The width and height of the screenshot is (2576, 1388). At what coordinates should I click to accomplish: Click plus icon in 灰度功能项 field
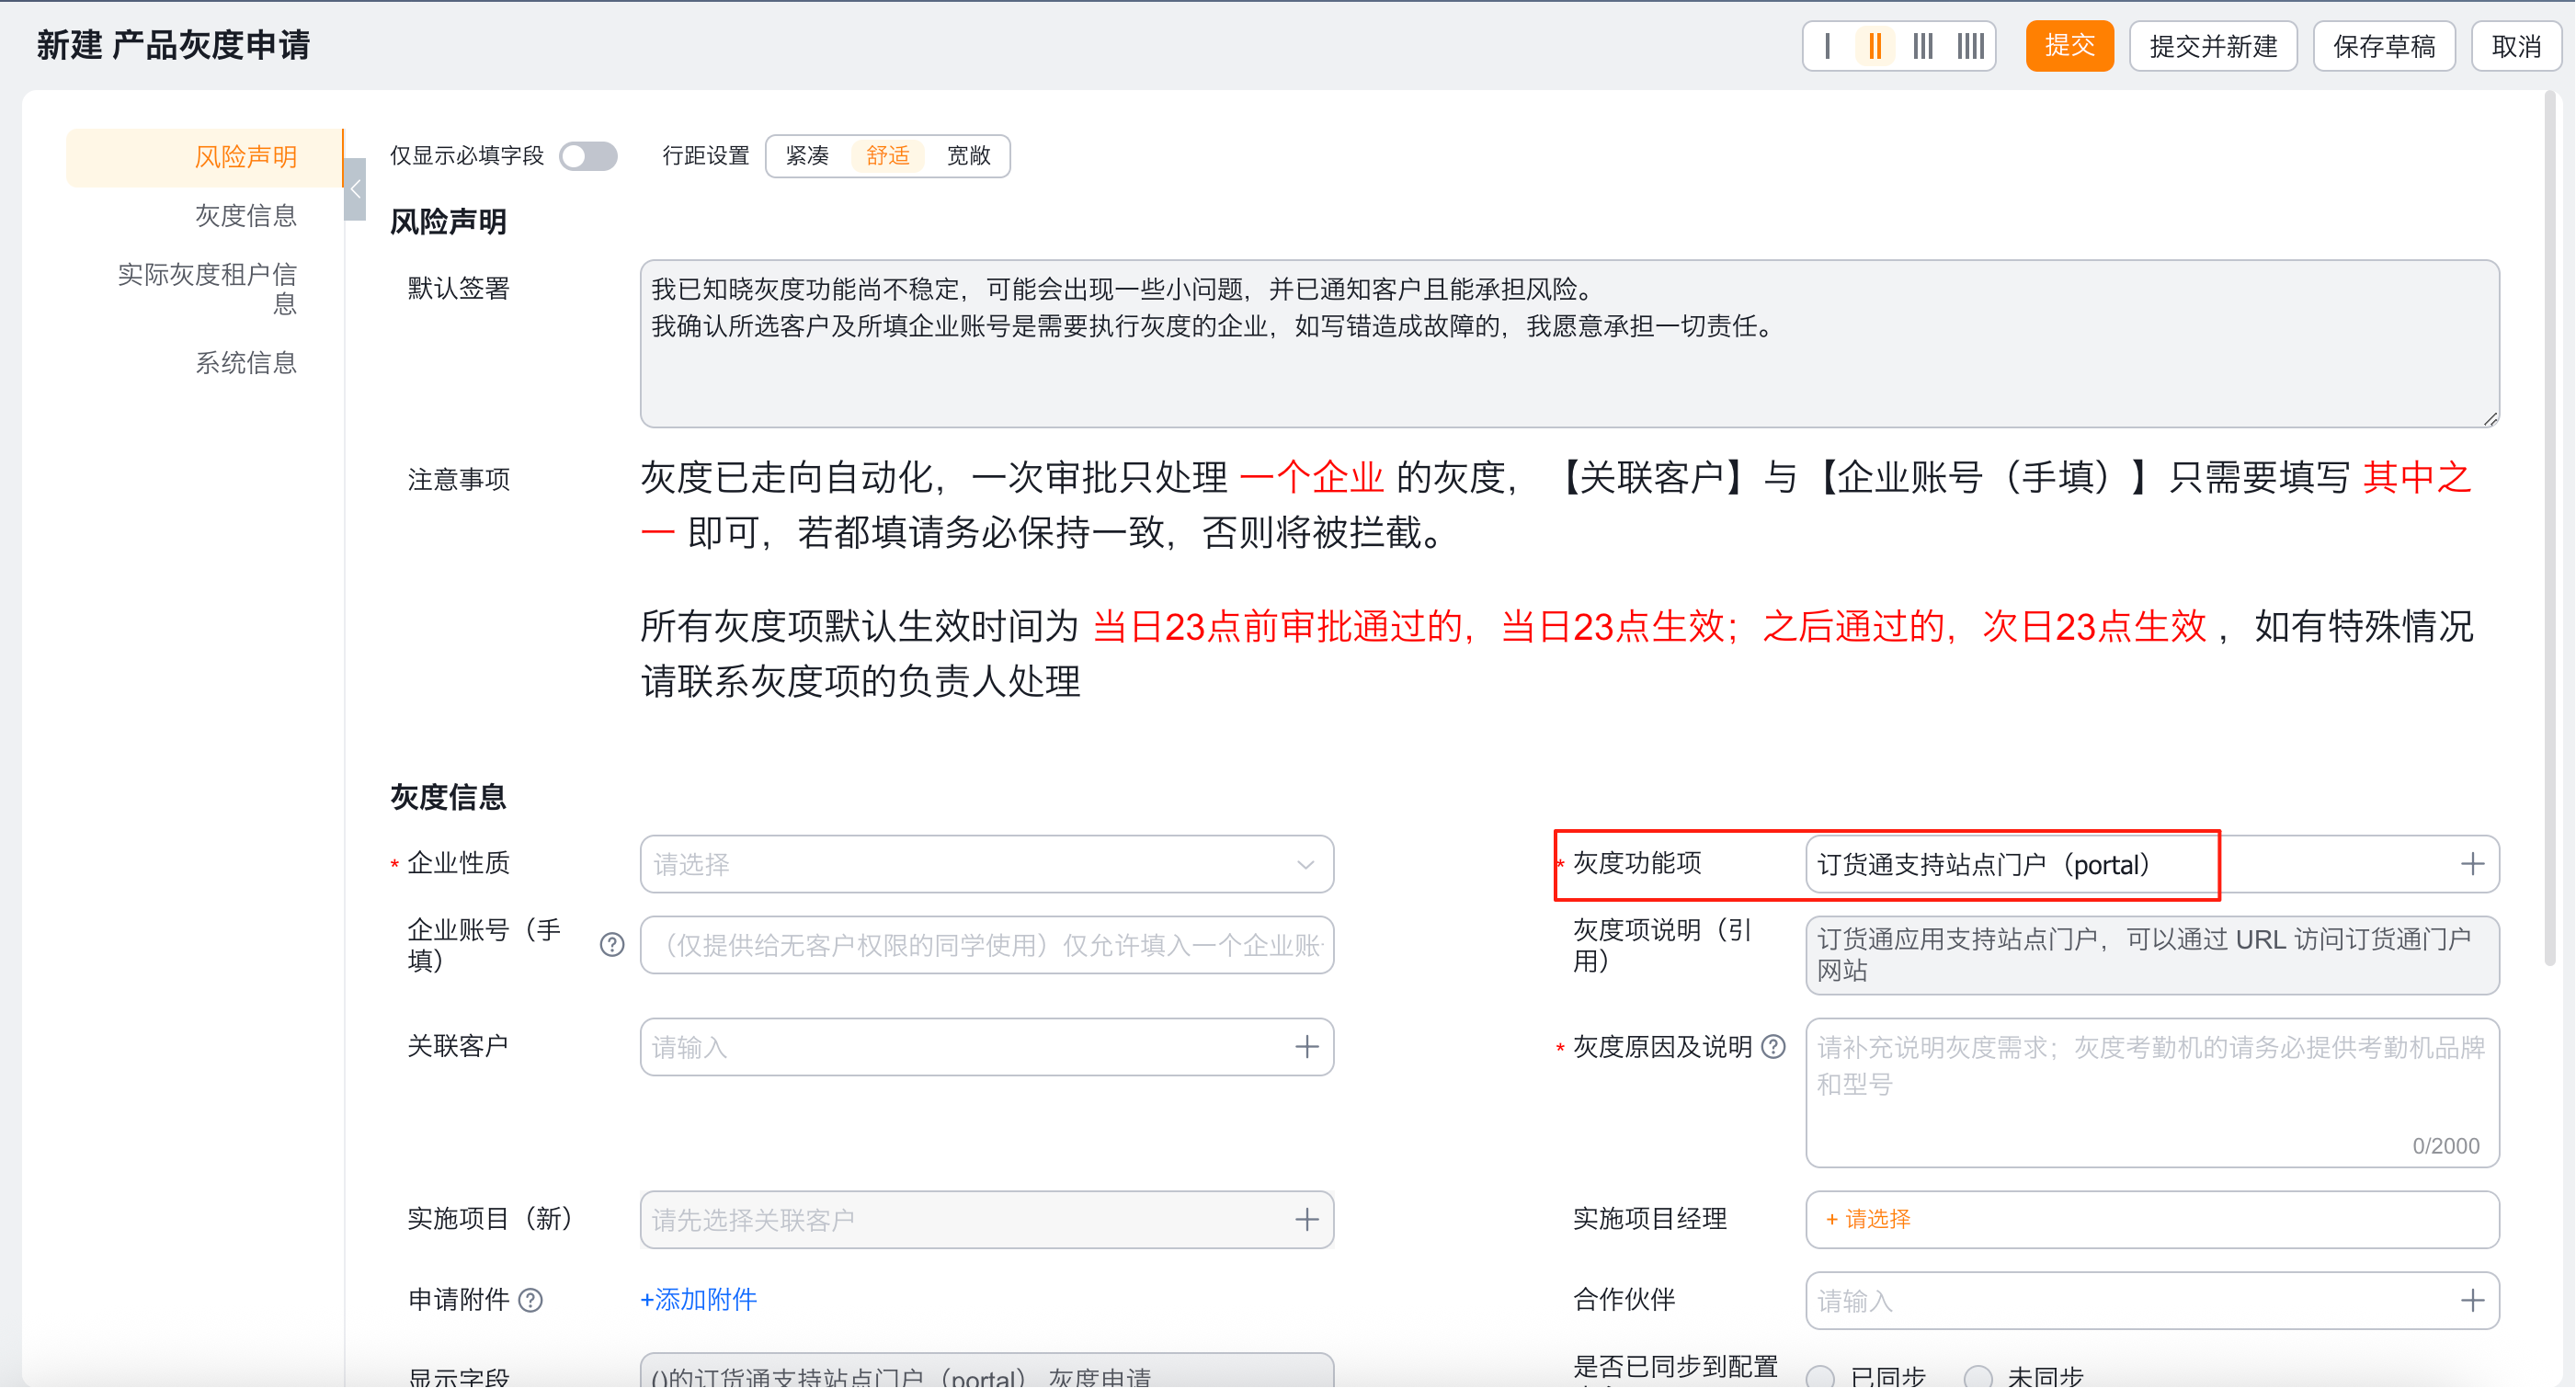click(x=2472, y=864)
